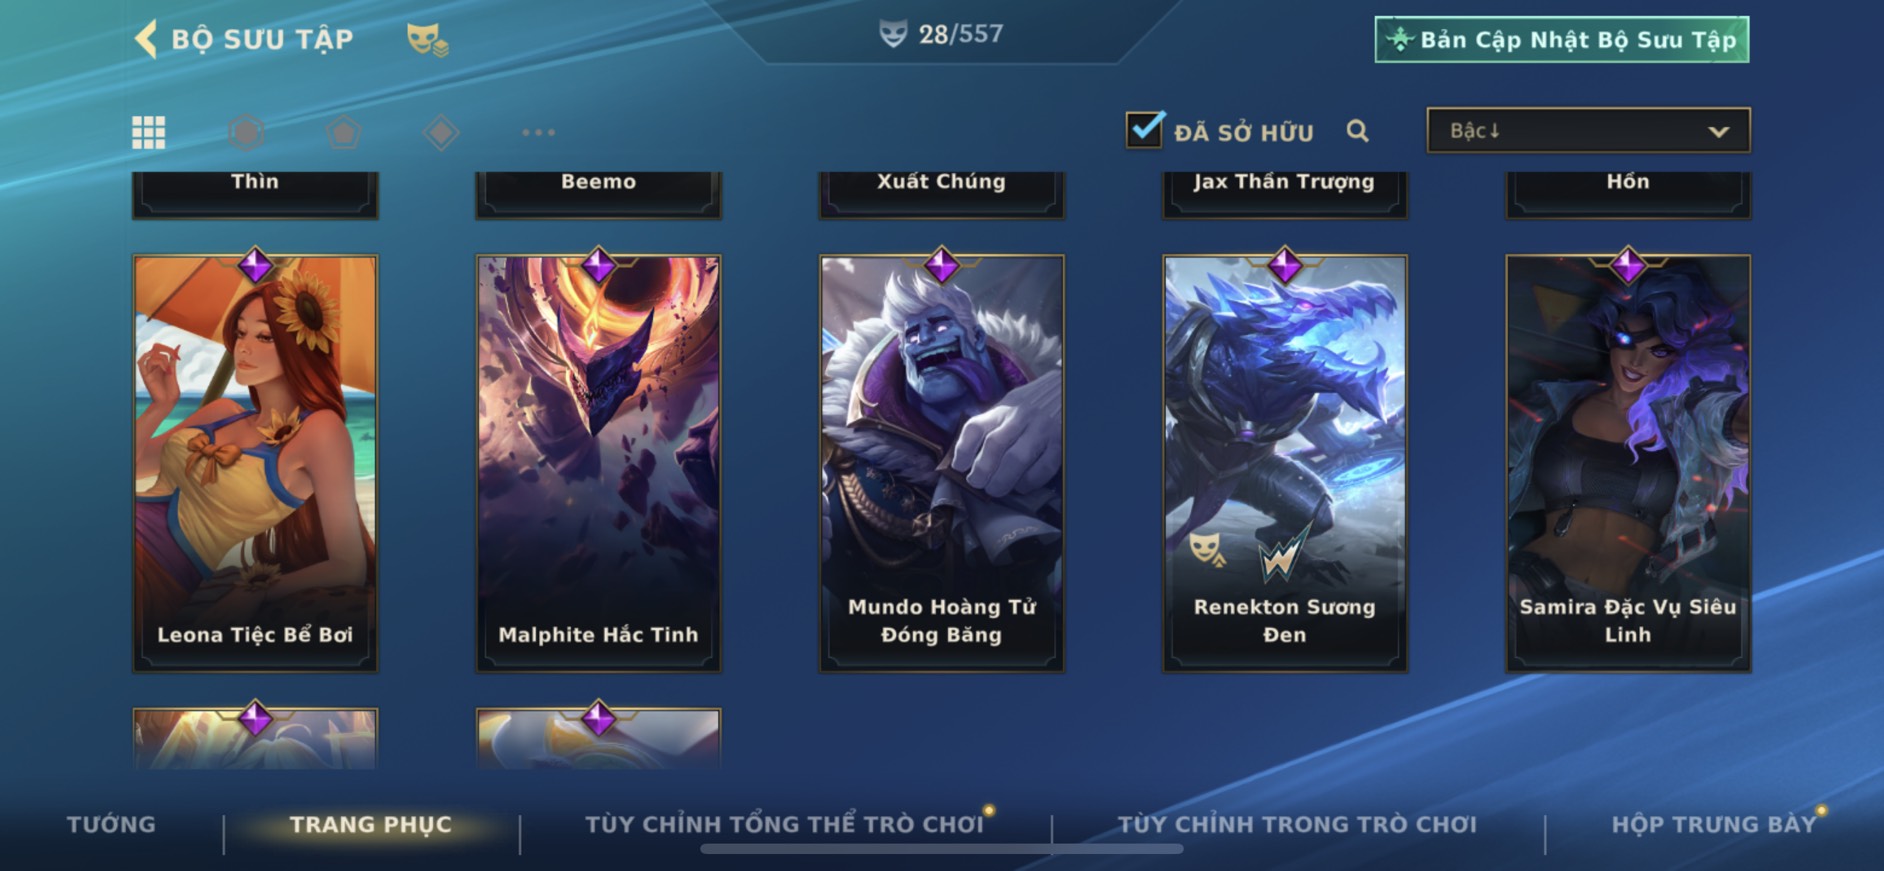1884x871 pixels.
Task: Open more filter options with three dots
Action: coord(538,132)
